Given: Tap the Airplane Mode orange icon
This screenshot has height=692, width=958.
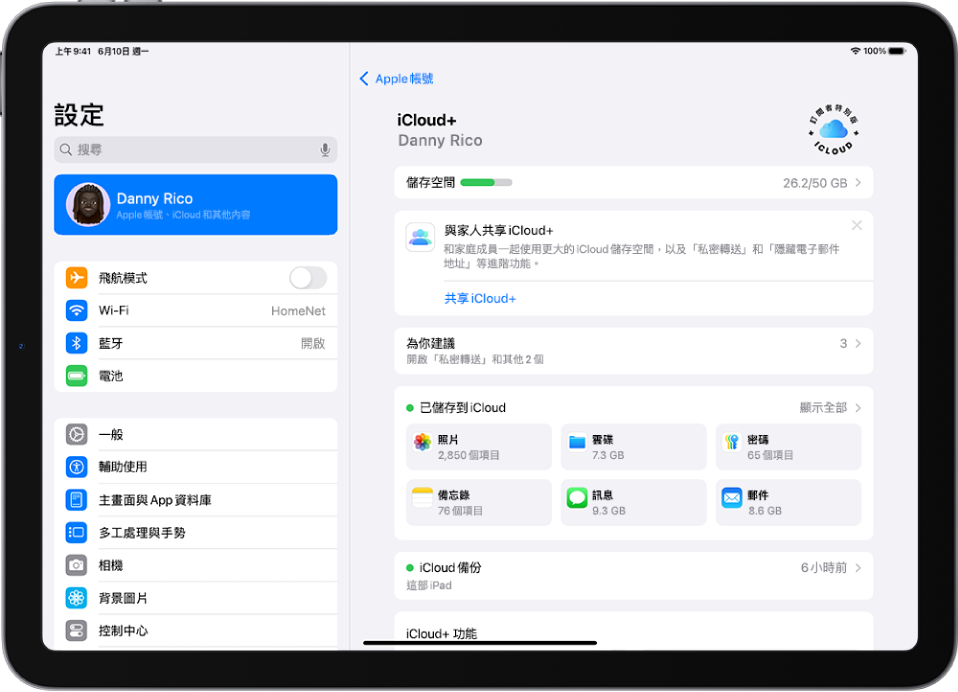Looking at the screenshot, I should coord(76,278).
